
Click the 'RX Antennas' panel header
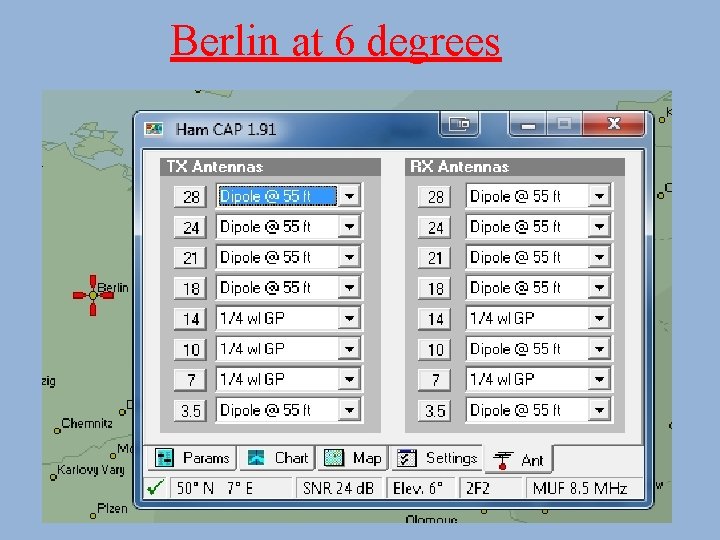[x=515, y=167]
